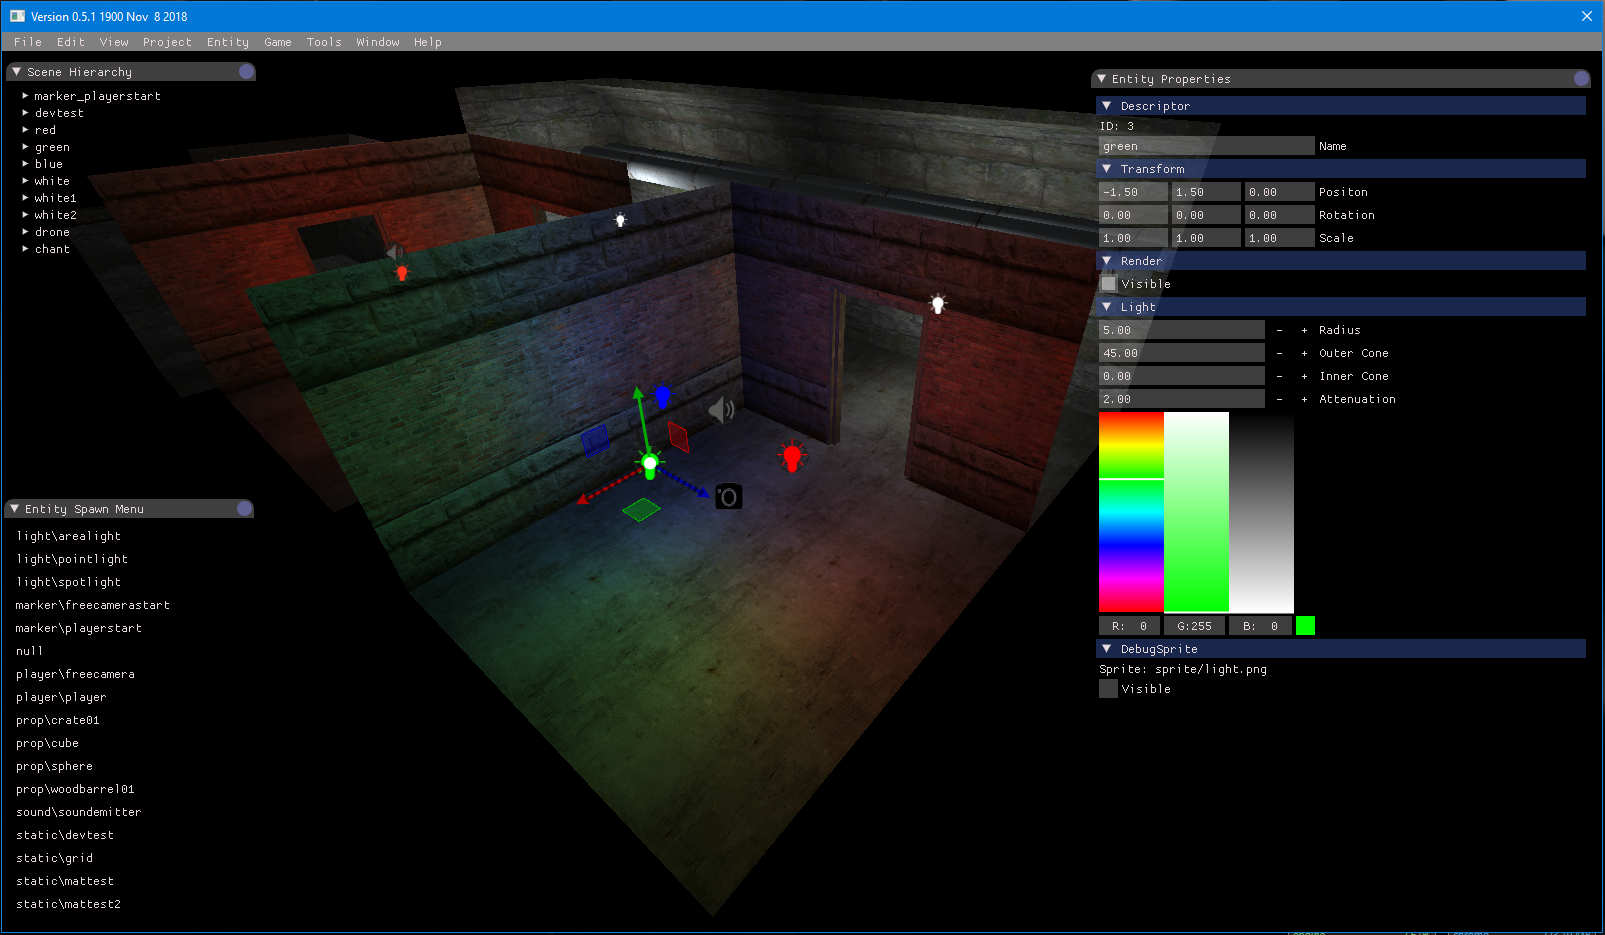Click the green plane handle of gizmo
Image resolution: width=1605 pixels, height=935 pixels.
tap(641, 510)
